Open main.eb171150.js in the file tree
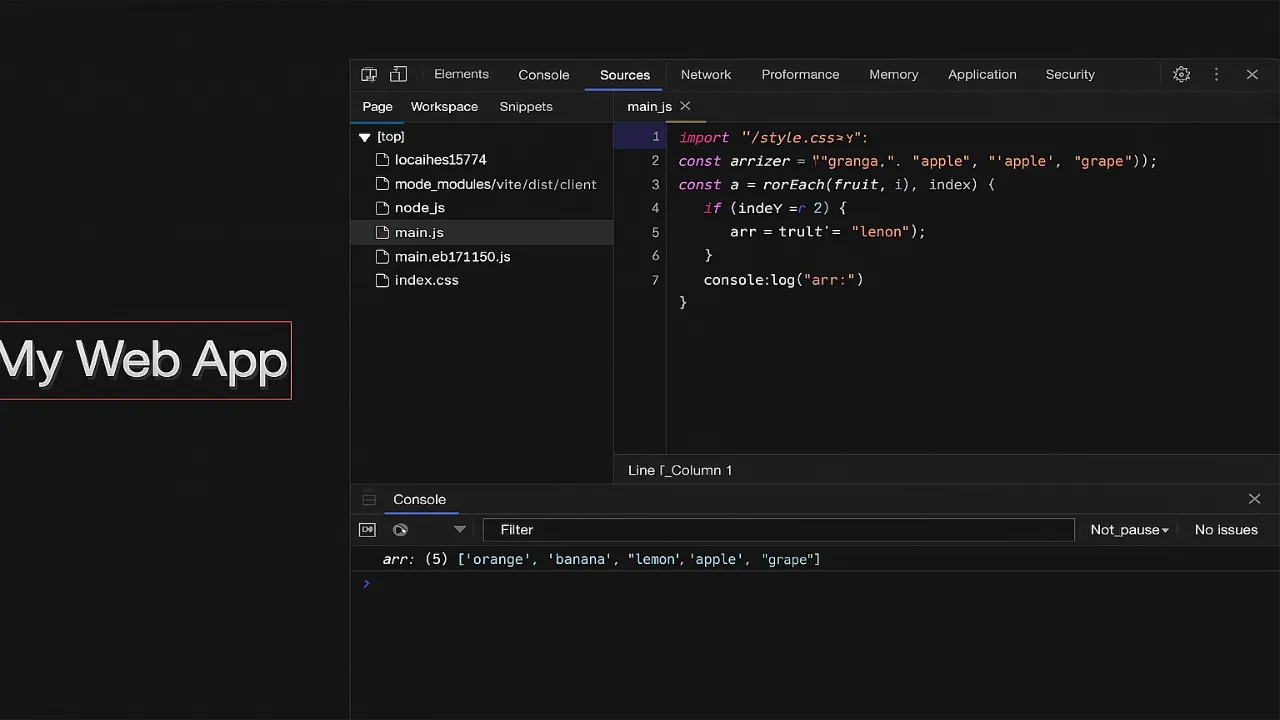1280x720 pixels. pyautogui.click(x=452, y=257)
